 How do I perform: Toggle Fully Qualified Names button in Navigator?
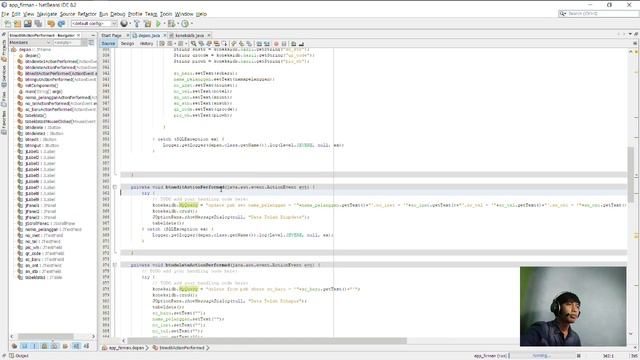pos(65,346)
